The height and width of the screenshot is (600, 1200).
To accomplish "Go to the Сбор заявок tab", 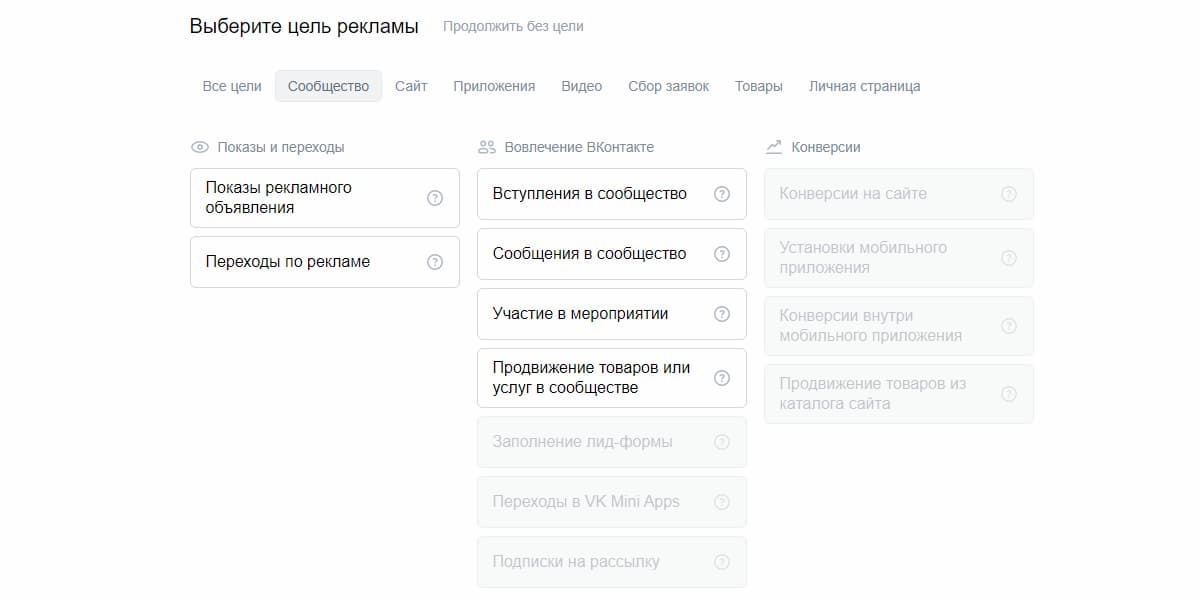I will tap(668, 86).
